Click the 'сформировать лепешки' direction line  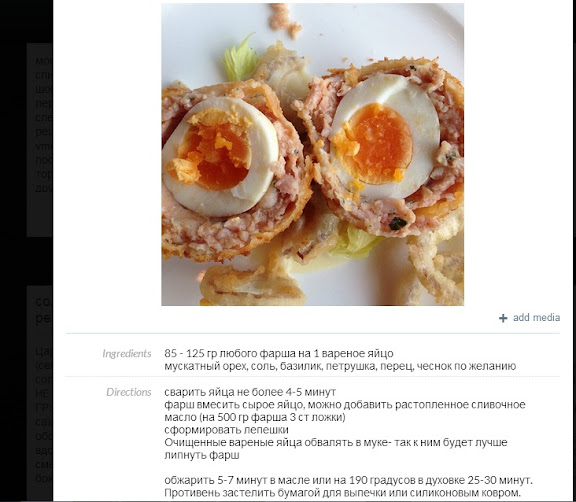[226, 430]
